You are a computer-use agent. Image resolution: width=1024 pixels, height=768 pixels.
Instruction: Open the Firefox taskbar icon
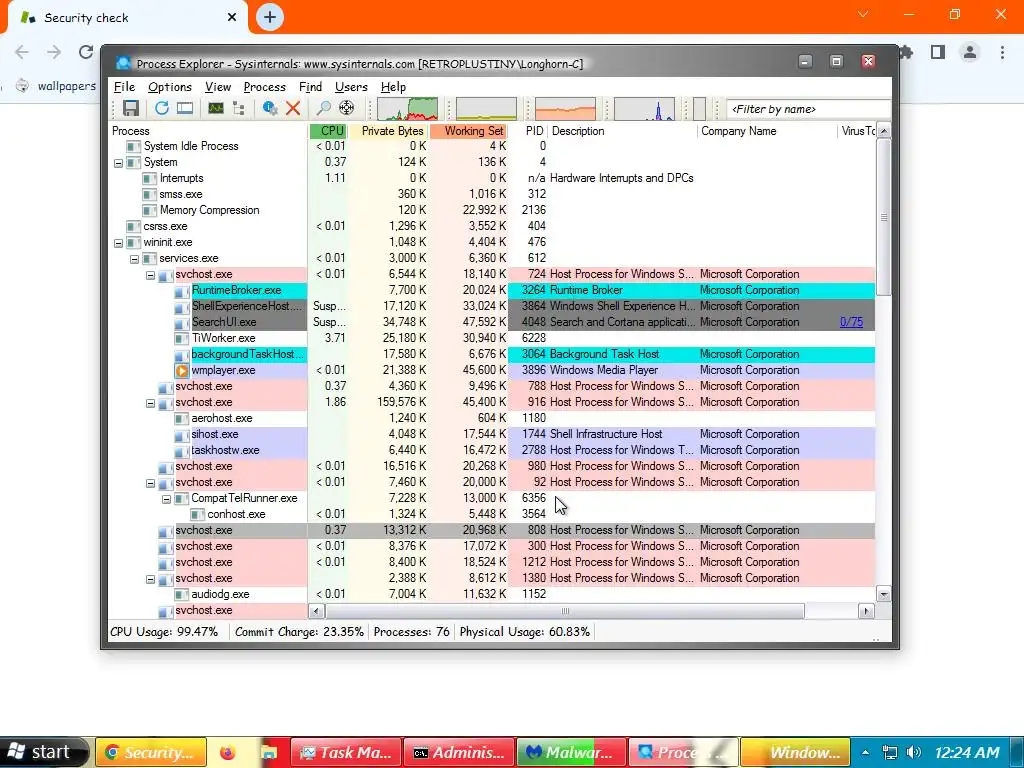(x=227, y=753)
